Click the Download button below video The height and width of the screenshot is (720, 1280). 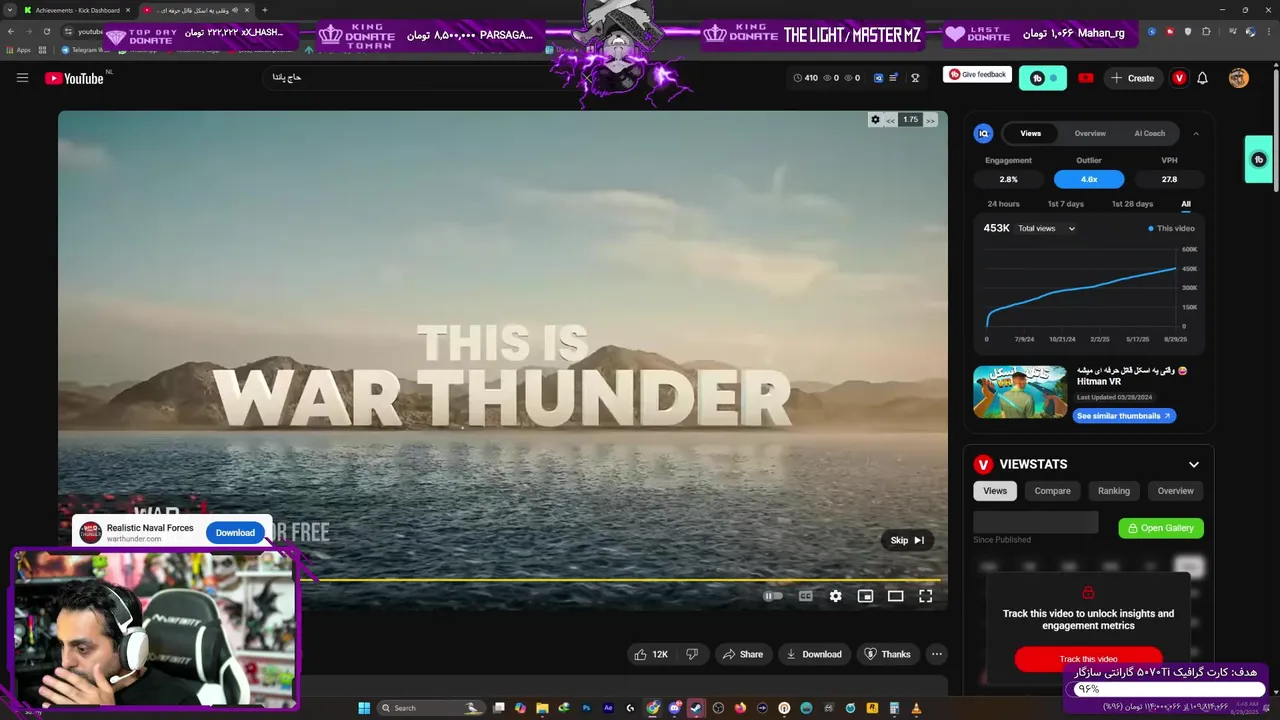(x=814, y=654)
